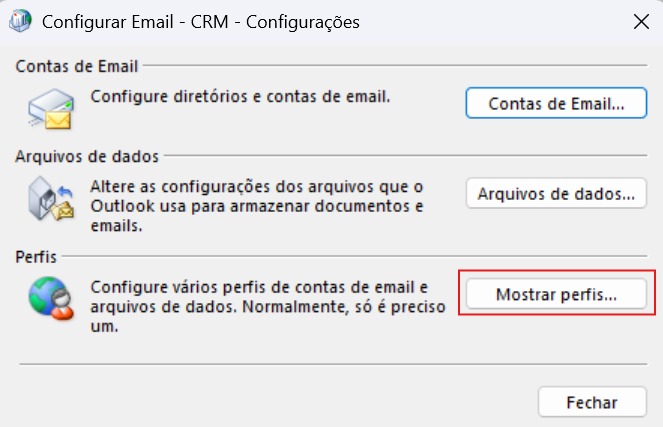
Task: Click the text about diretórios e contas de email
Action: click(240, 96)
